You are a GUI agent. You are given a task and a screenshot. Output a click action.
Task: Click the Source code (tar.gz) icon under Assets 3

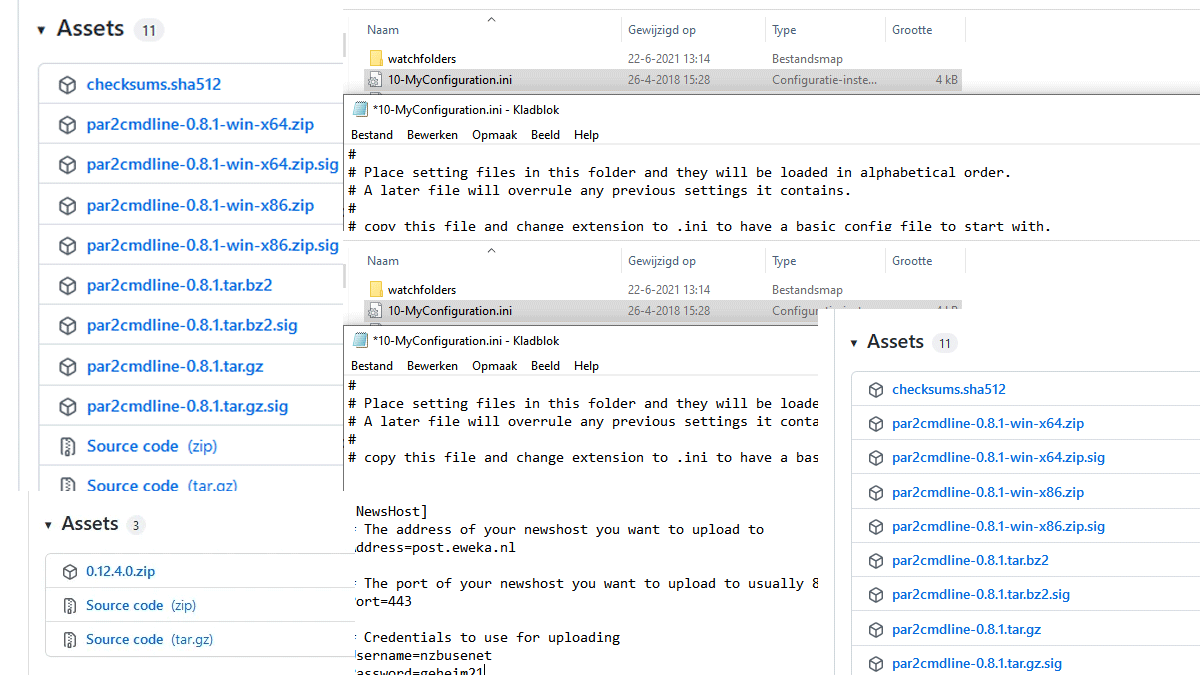tap(70, 639)
